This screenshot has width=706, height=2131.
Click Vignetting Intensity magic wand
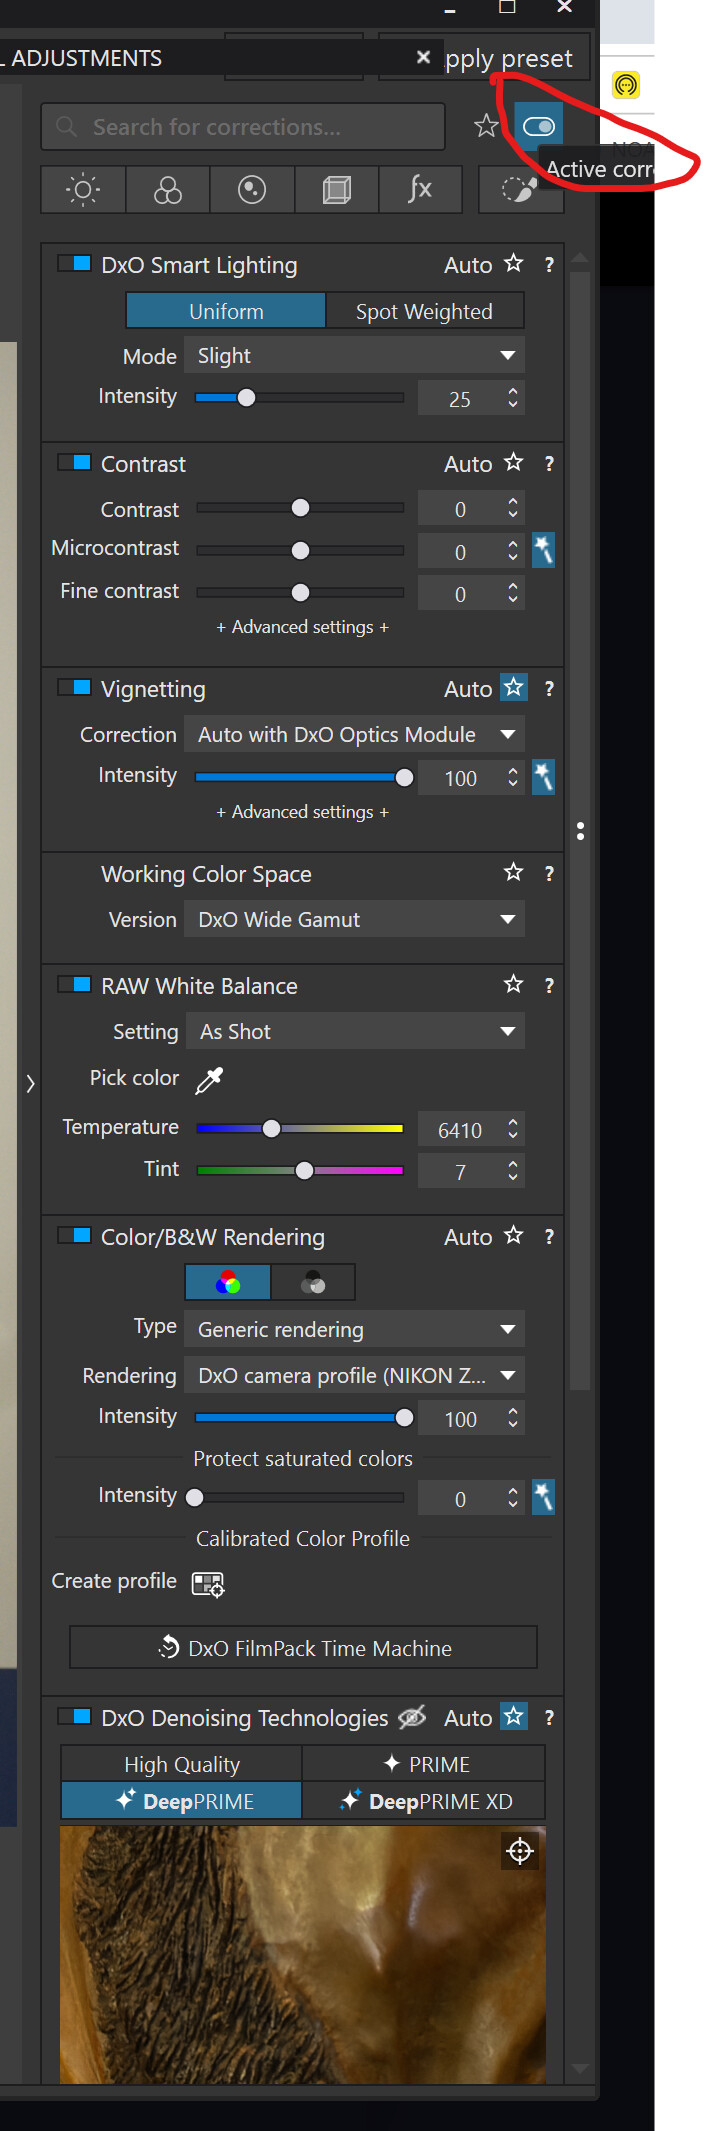pos(543,777)
